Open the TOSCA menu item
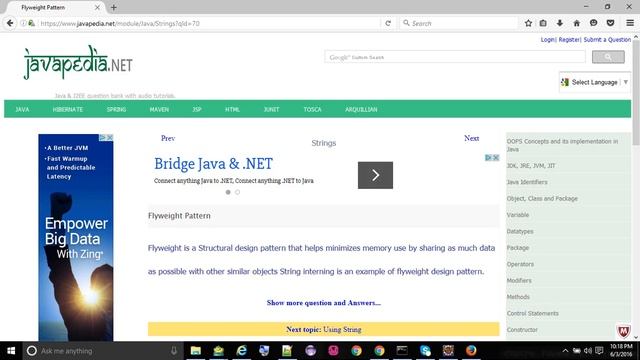 (312, 109)
